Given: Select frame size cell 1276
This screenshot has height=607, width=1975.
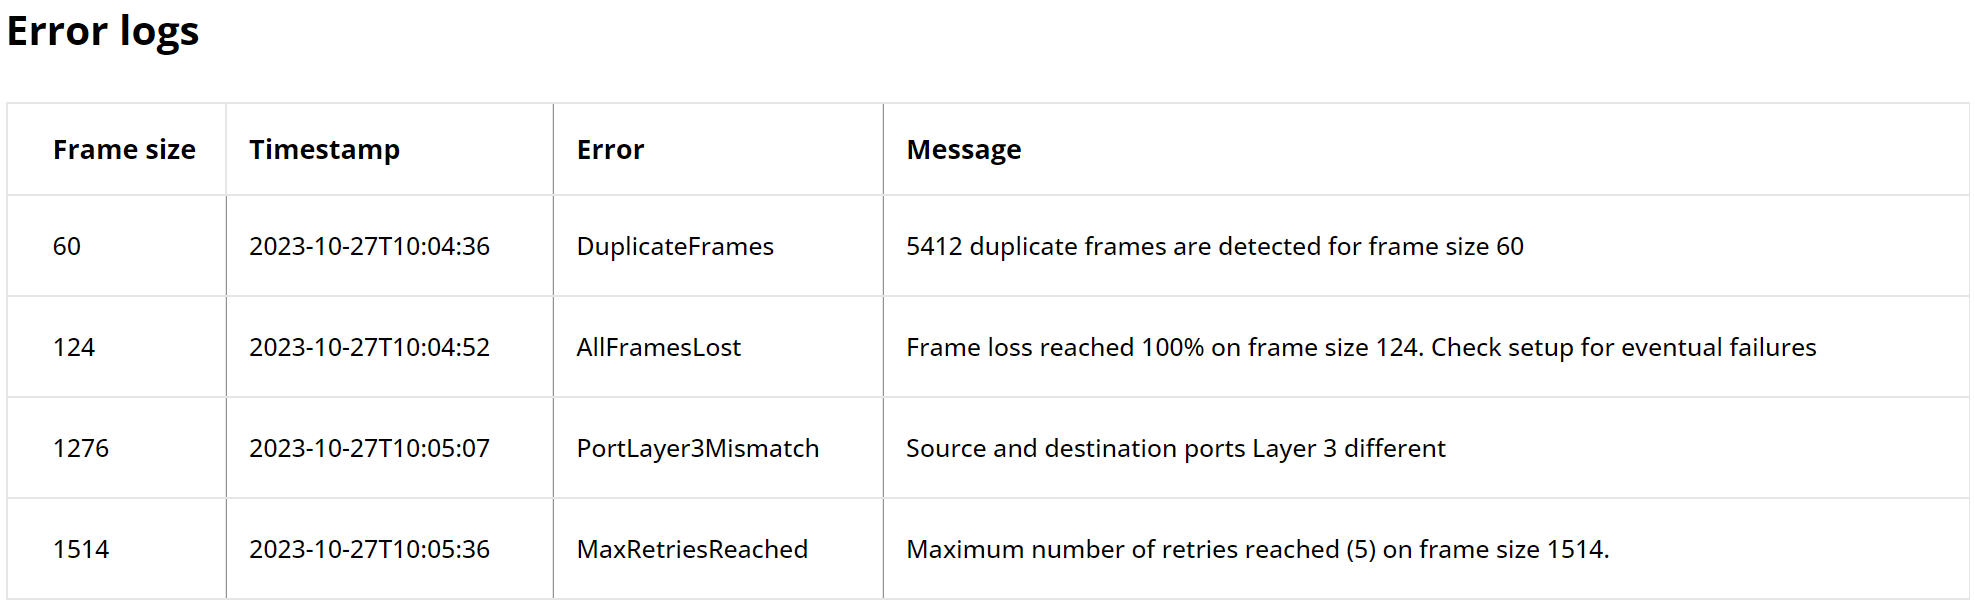Looking at the screenshot, I should point(81,449).
